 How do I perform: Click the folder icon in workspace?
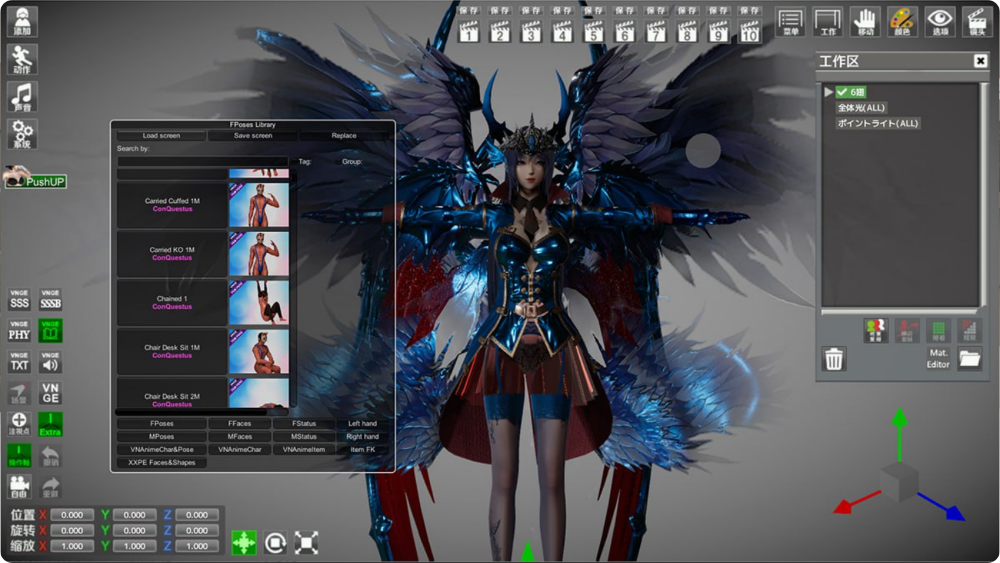pos(969,358)
